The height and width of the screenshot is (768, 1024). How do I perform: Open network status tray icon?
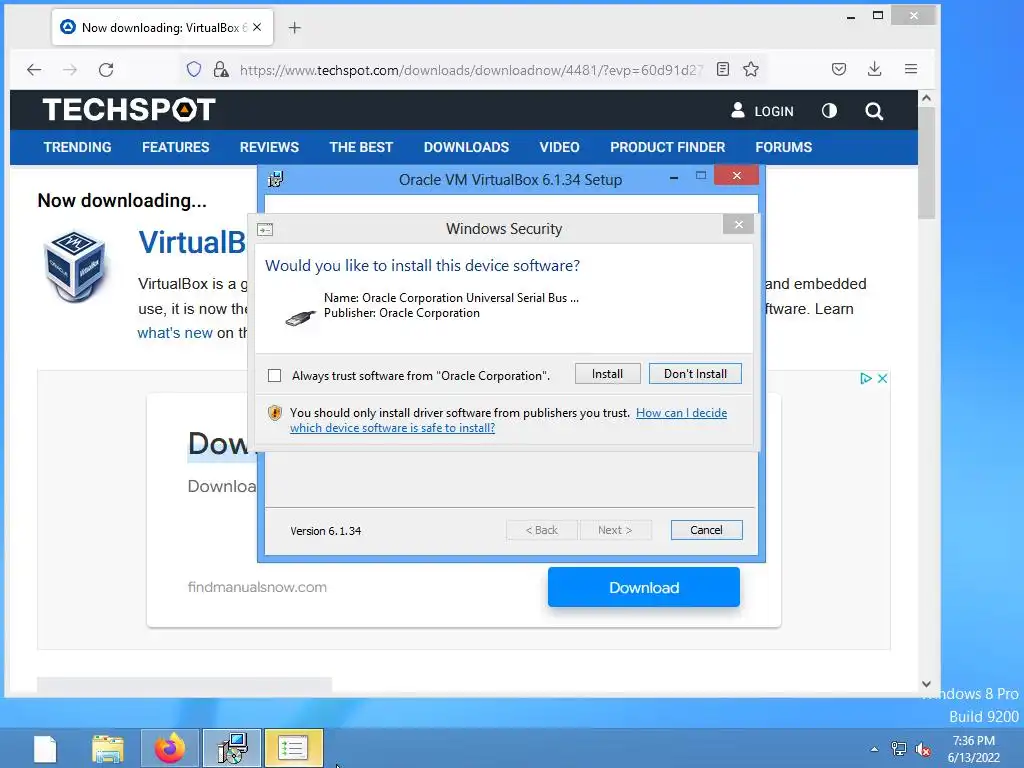899,749
